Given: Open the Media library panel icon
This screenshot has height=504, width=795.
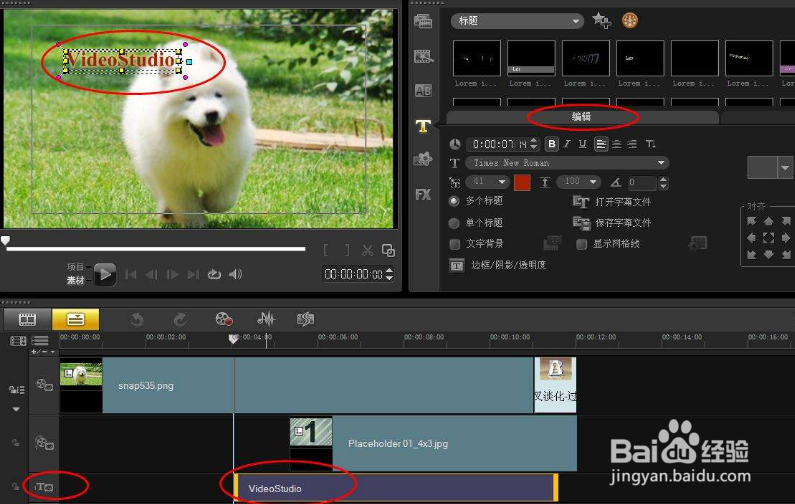Looking at the screenshot, I should 423,21.
